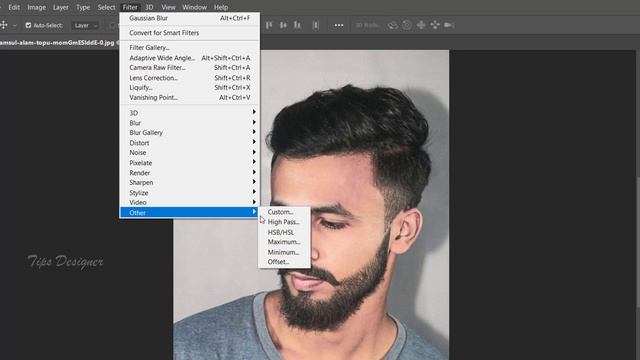
Task: Click the distribute vertically icon before three dots
Action: [316, 25]
